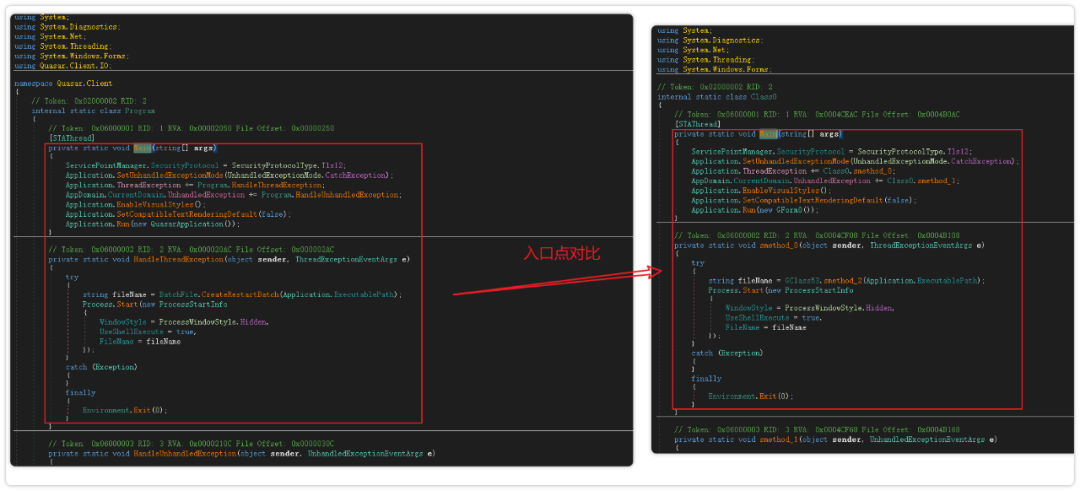
Task: Select the line 'using Quasar.Client.IO;'
Action: pyautogui.click(x=63, y=65)
